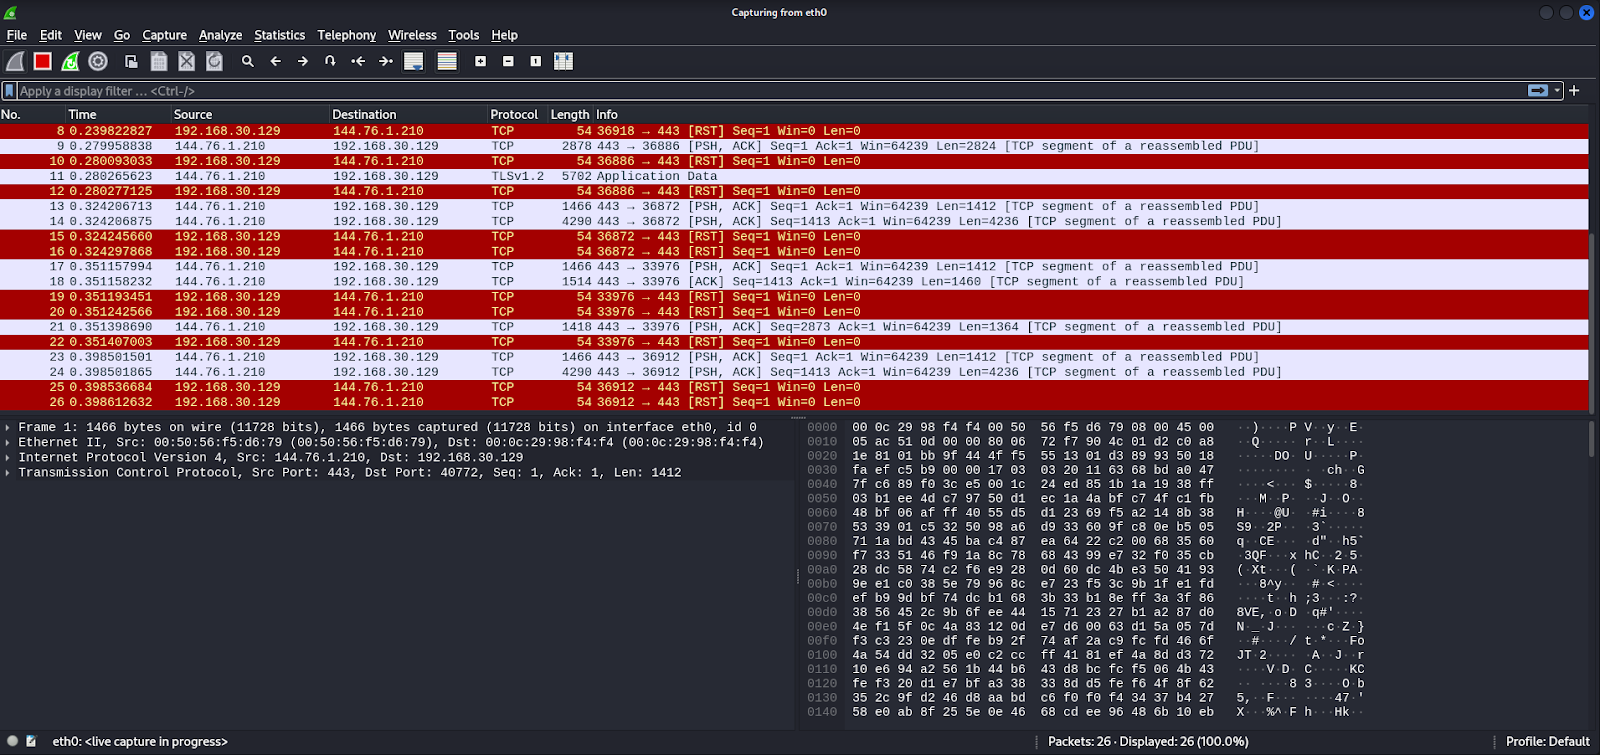Screen dimensions: 1600x755
Task: Jump to the last packet icon
Action: tap(385, 62)
